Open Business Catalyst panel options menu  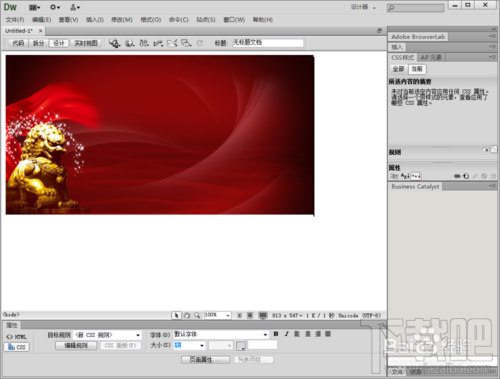click(492, 186)
